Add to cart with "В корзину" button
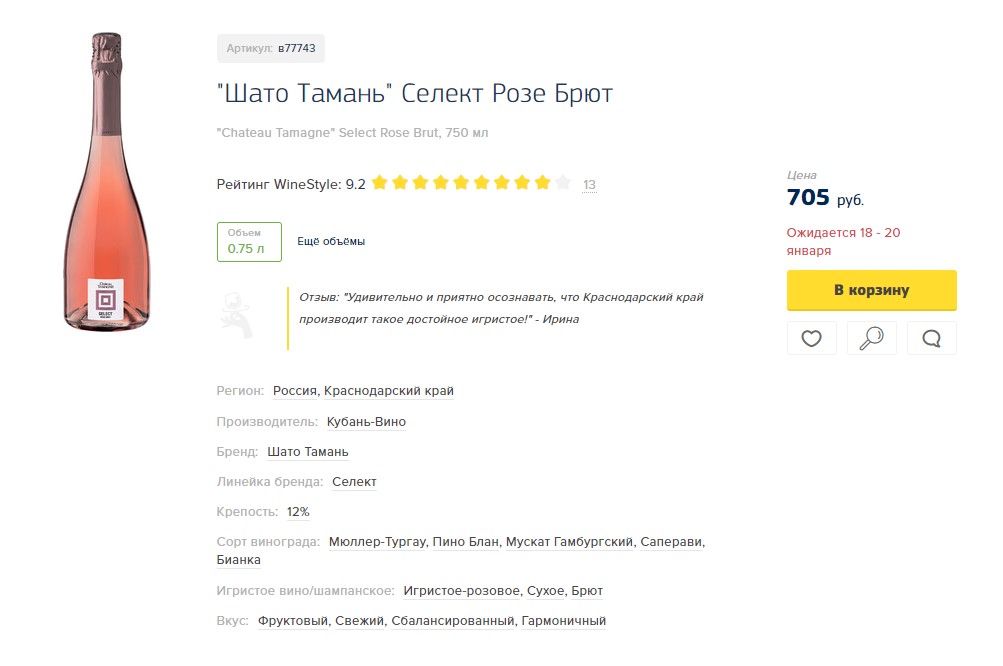 (871, 290)
